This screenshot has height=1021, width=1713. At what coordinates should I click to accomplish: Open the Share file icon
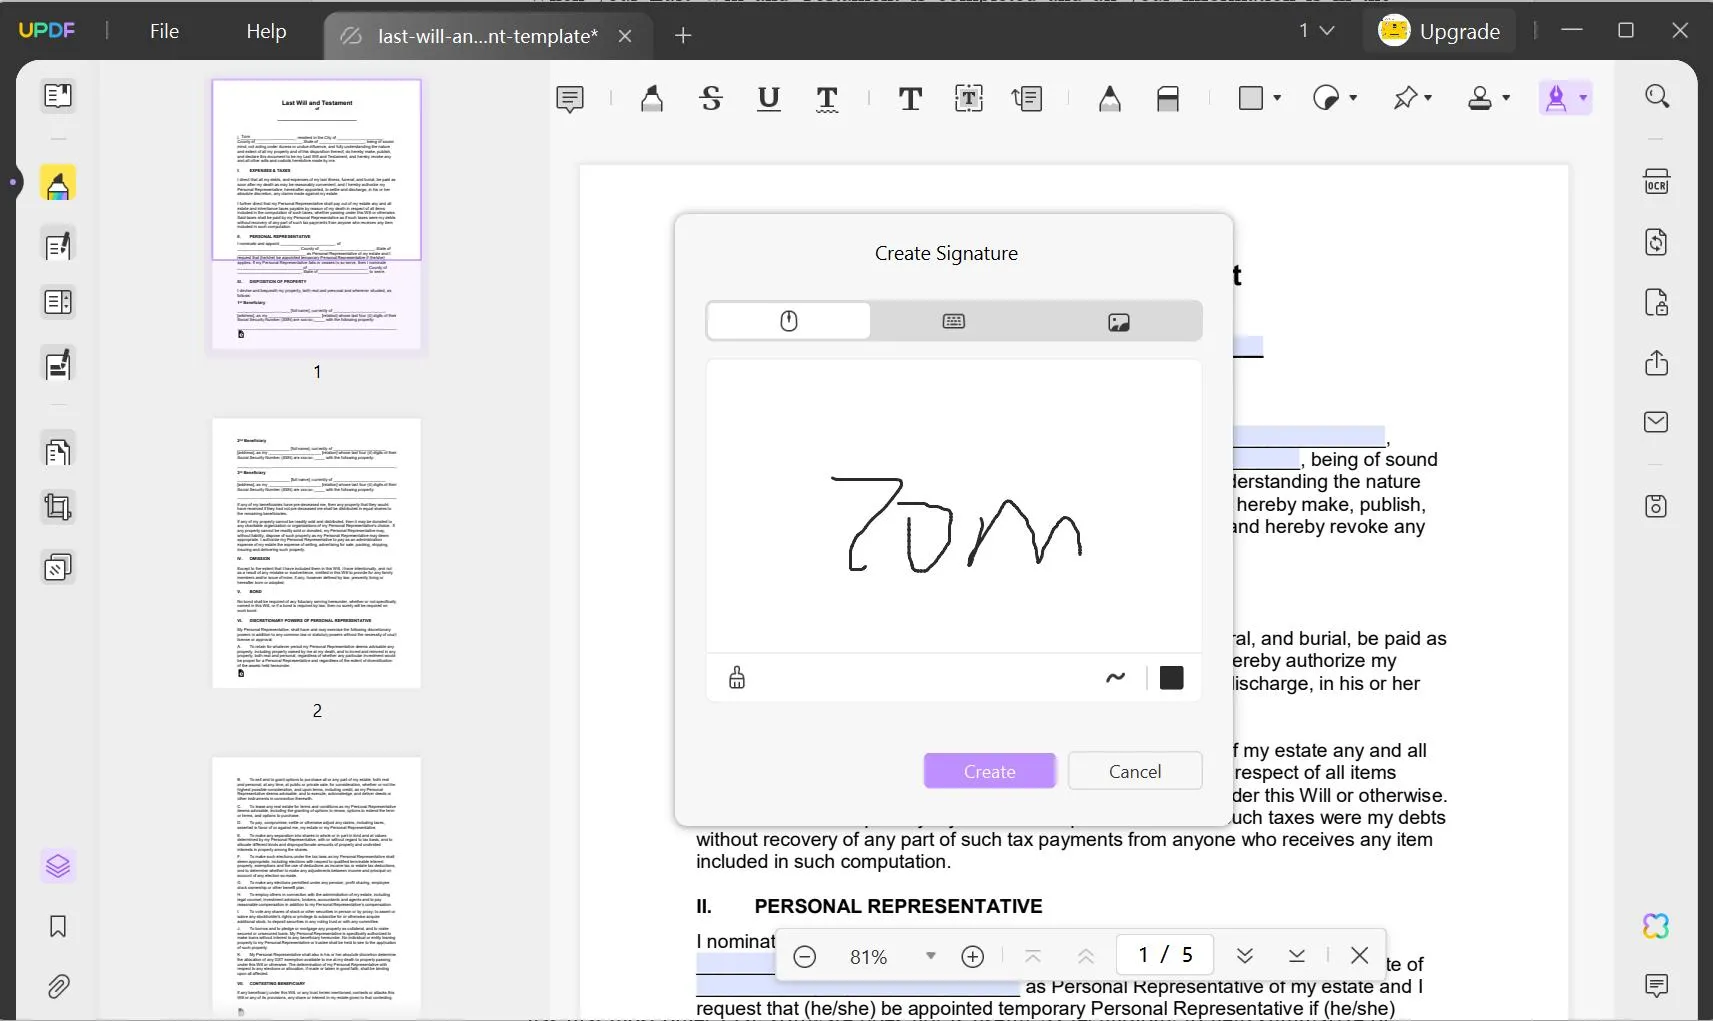[x=1657, y=362]
